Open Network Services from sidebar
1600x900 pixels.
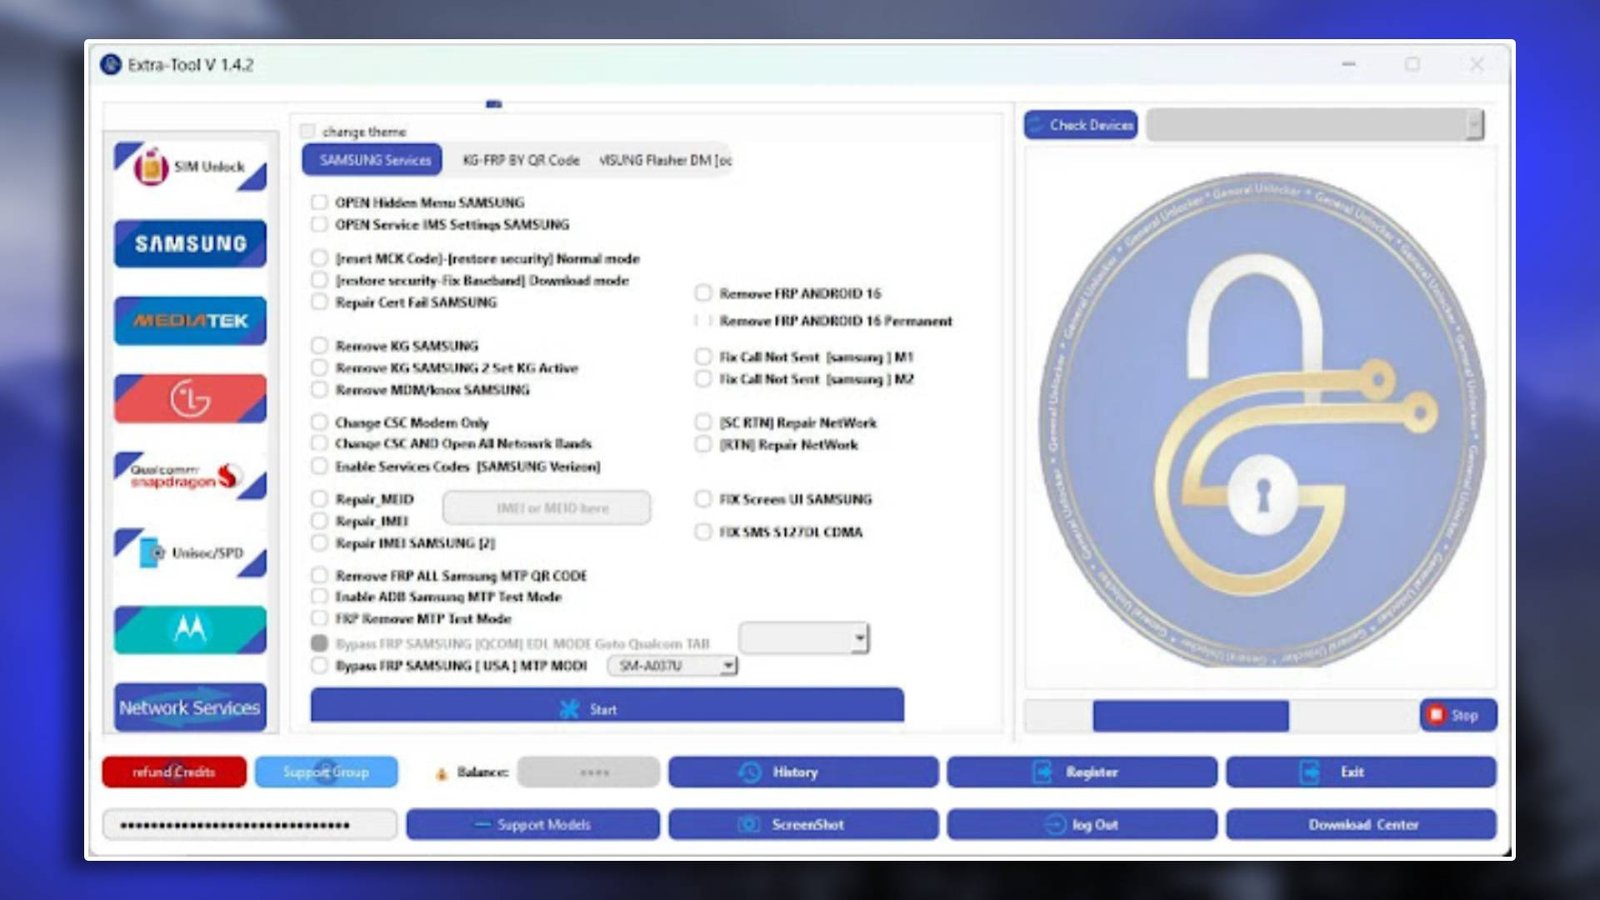(189, 707)
